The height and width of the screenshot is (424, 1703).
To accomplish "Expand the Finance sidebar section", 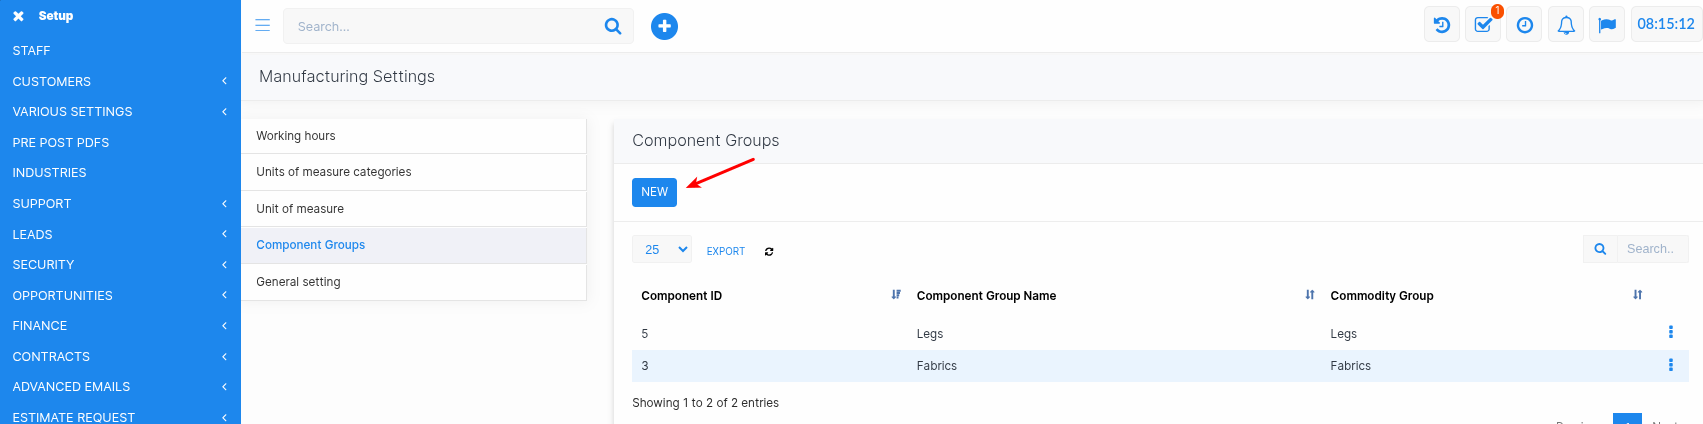I will (120, 325).
